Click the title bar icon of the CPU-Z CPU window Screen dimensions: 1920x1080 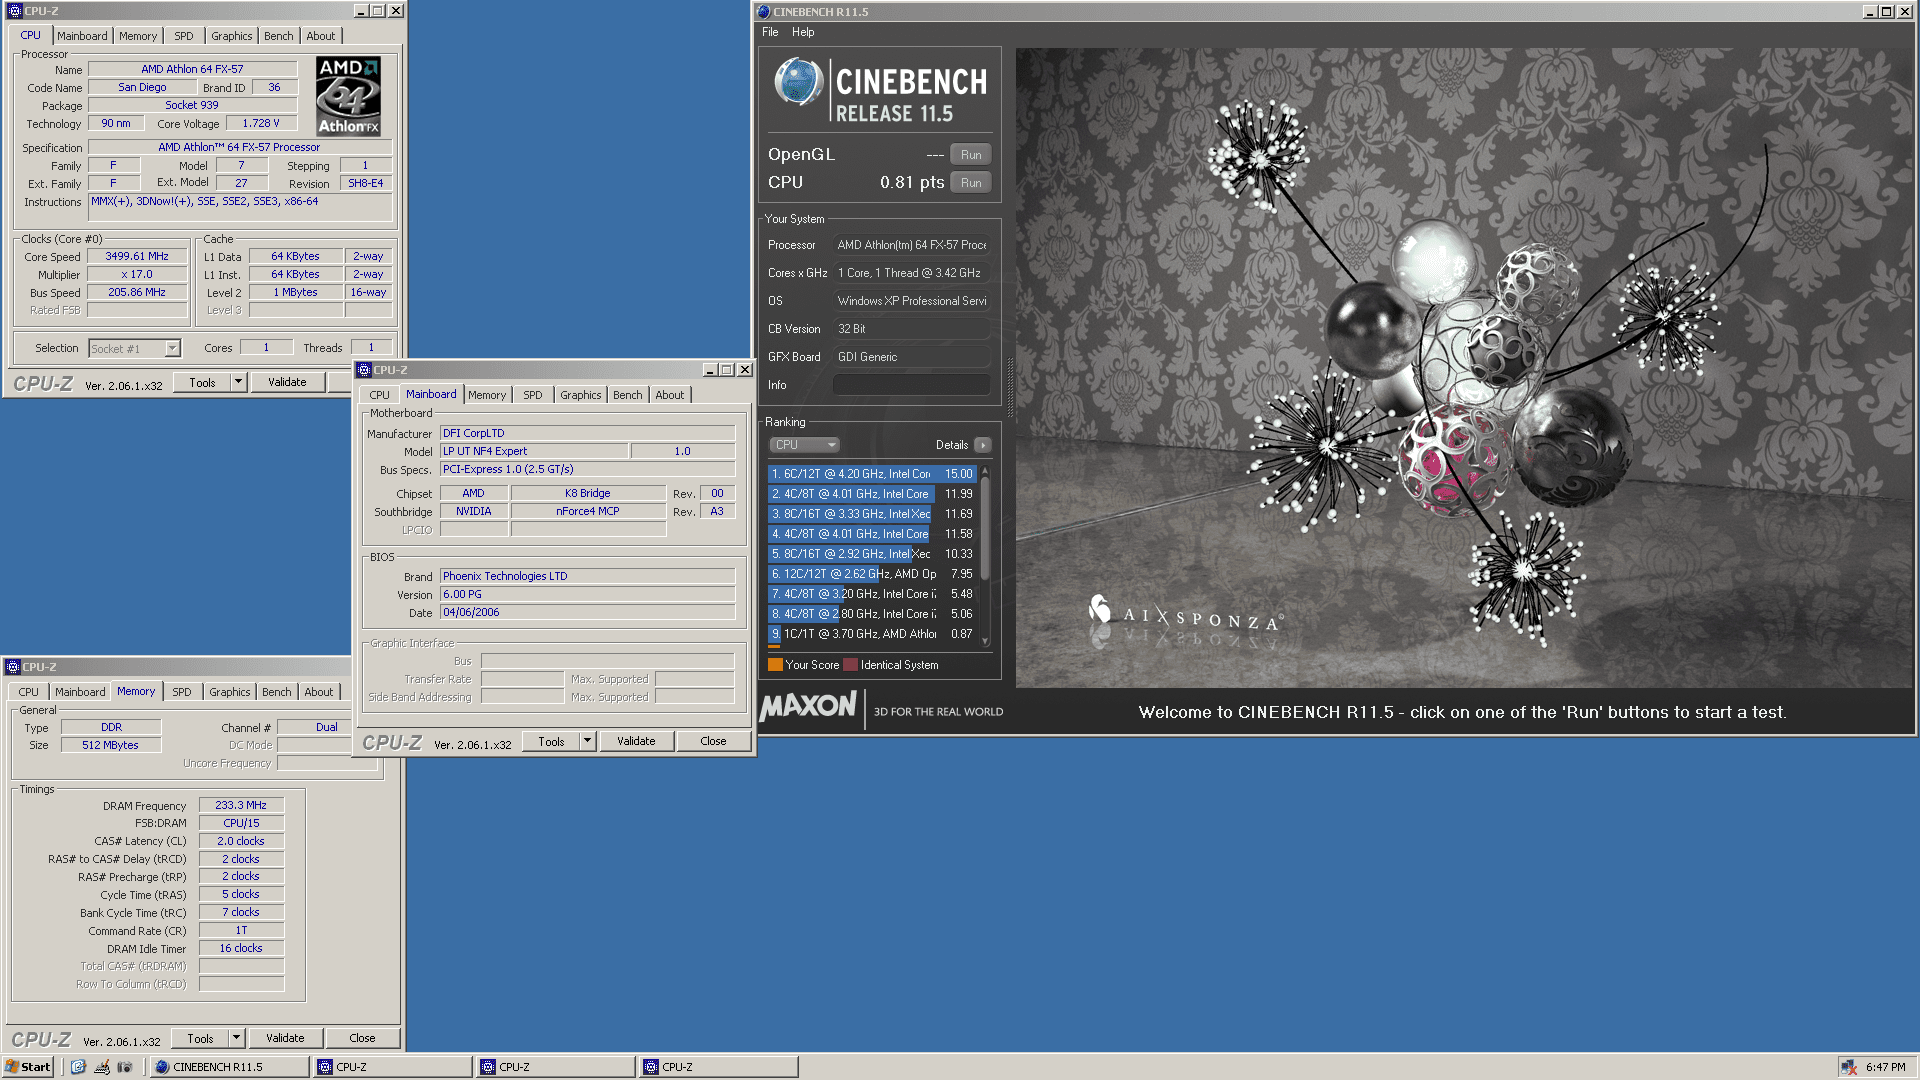[15, 11]
